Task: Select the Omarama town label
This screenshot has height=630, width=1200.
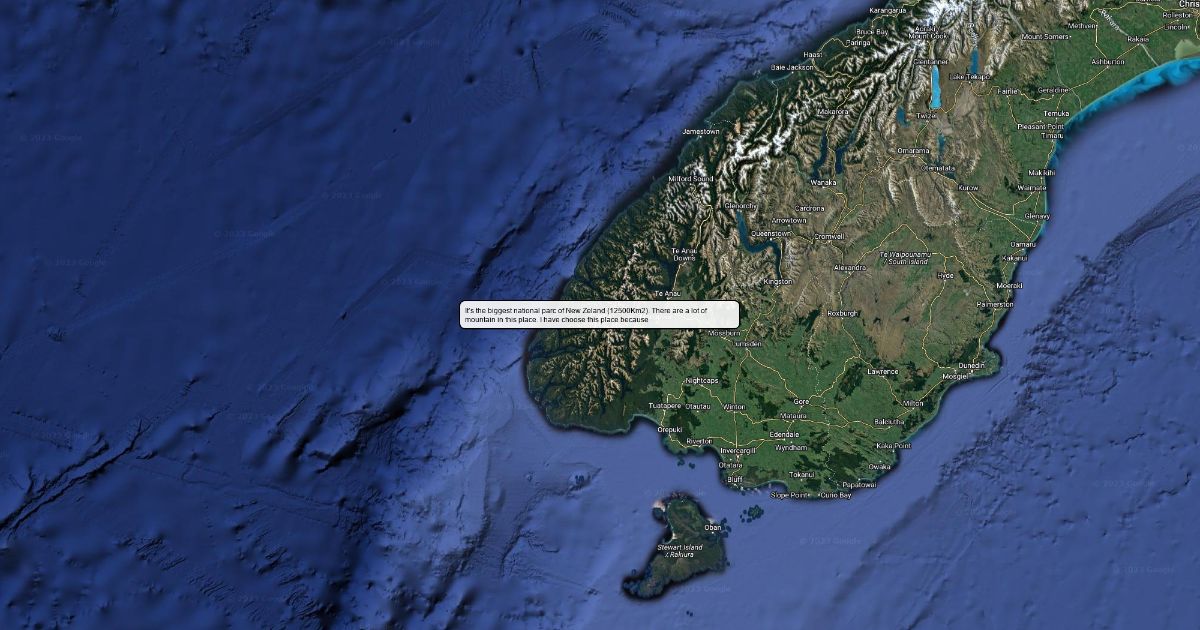Action: (x=913, y=151)
